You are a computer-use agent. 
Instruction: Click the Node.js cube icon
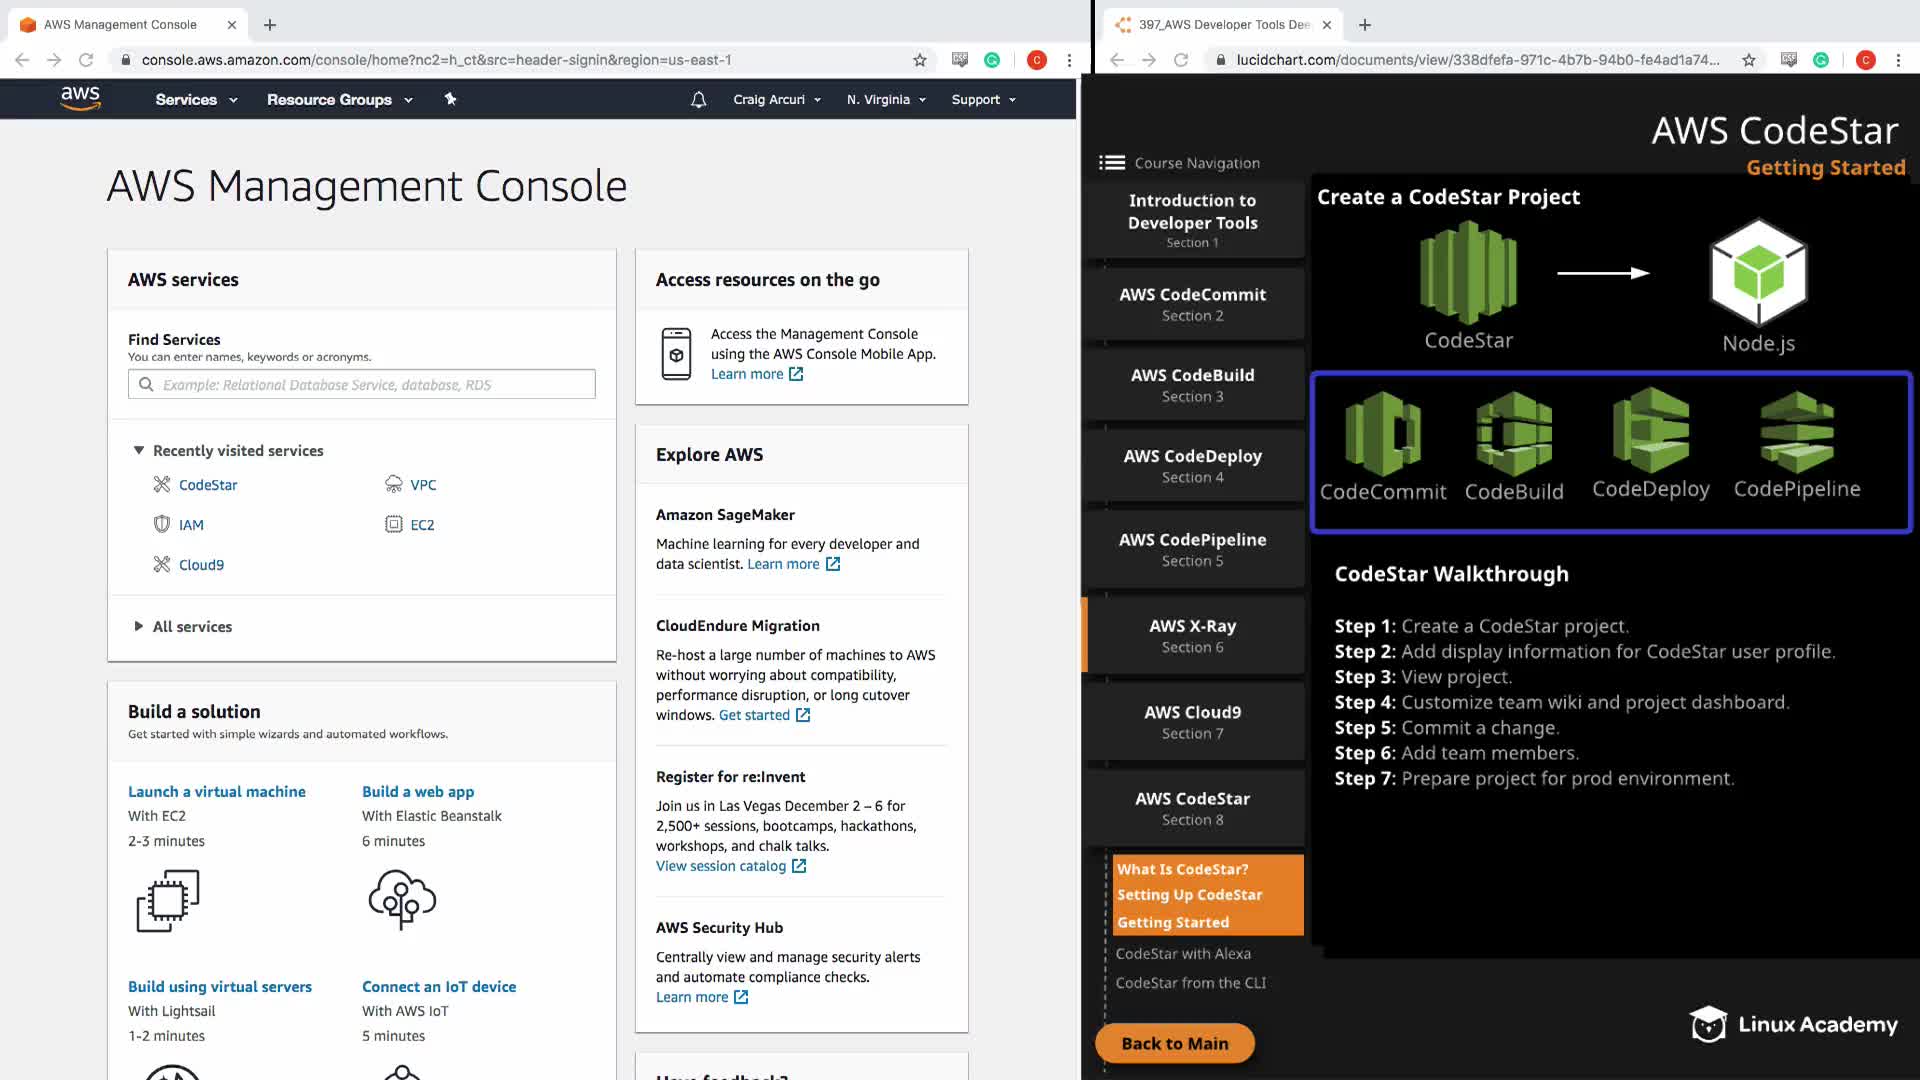1758,273
